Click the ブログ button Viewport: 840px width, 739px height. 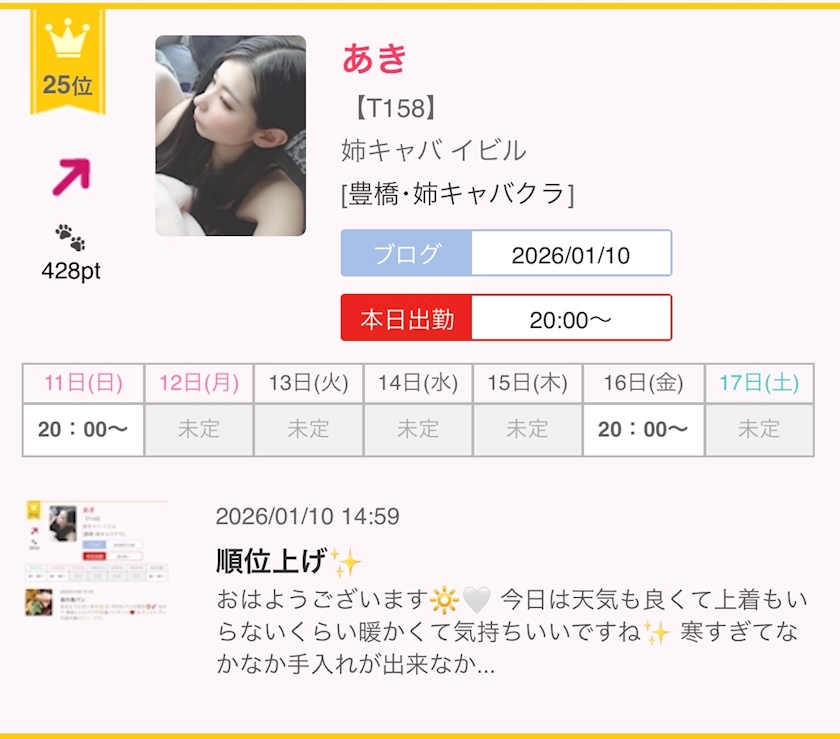[407, 253]
